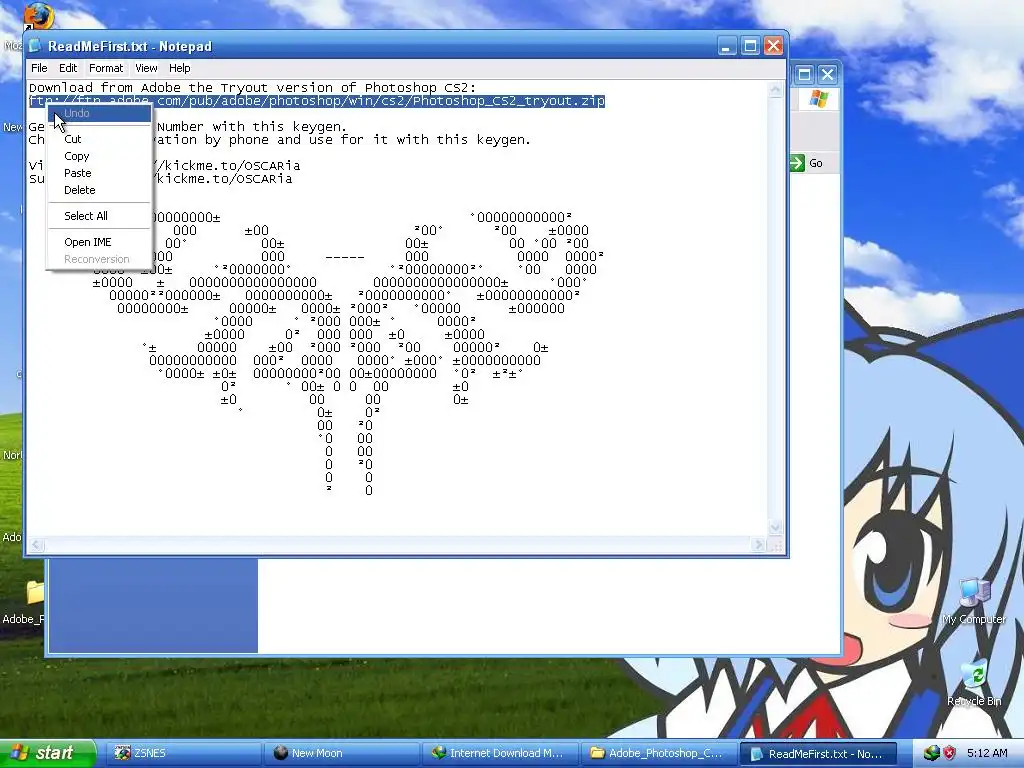Choose Copy from the context menu
1024x768 pixels.
tap(99, 156)
